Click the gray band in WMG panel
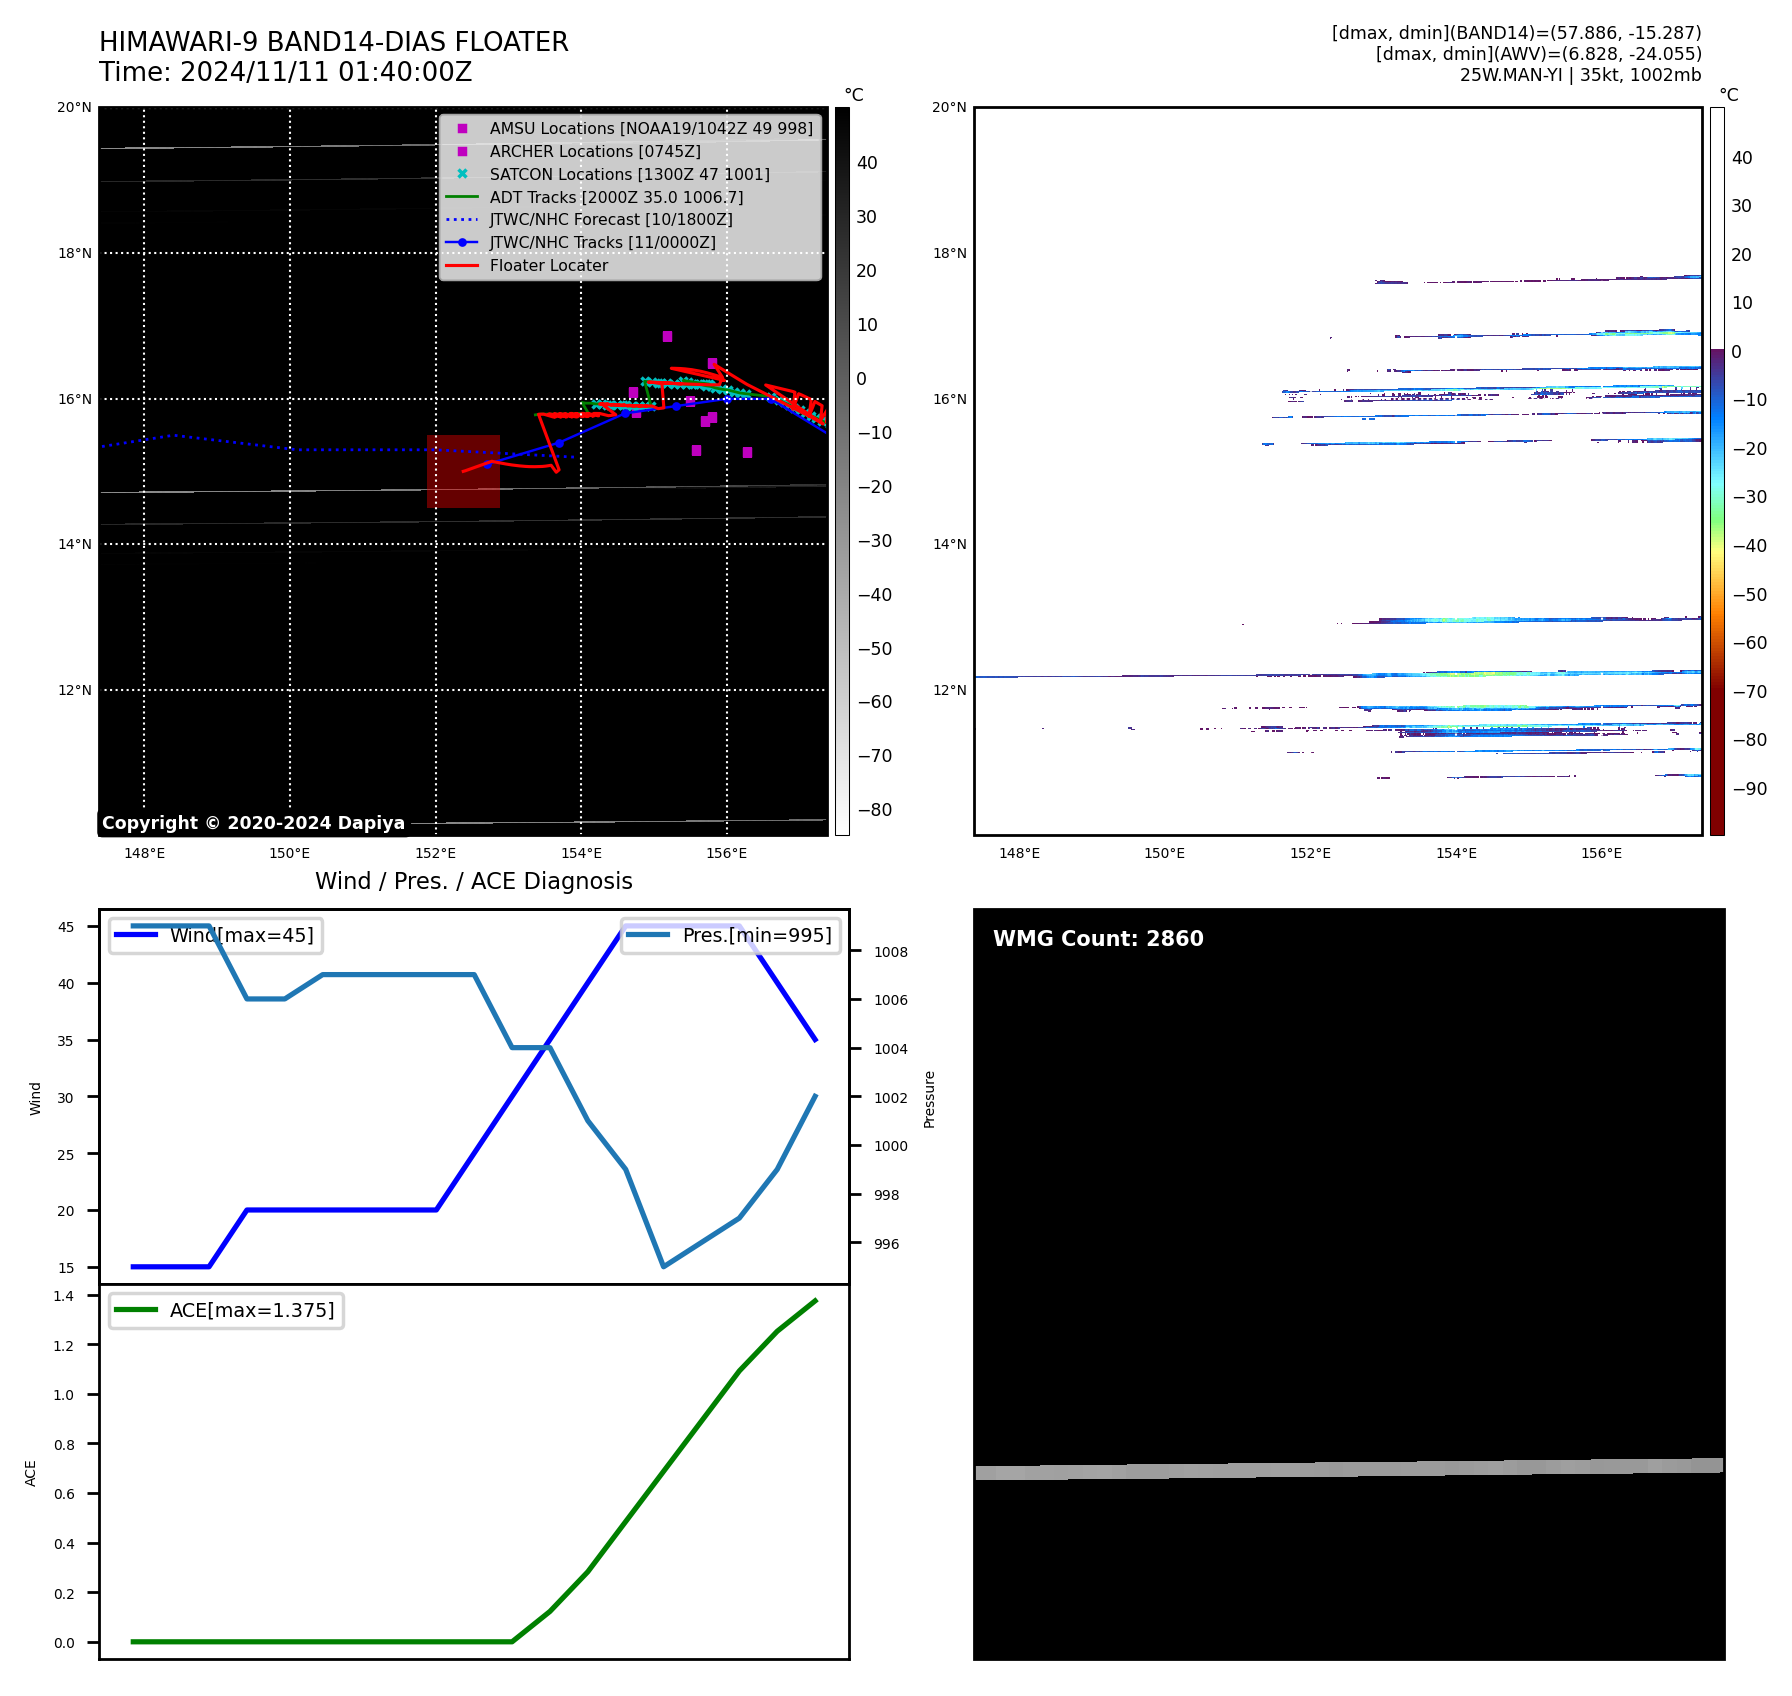This screenshot has width=1792, height=1696. coord(1349,1469)
